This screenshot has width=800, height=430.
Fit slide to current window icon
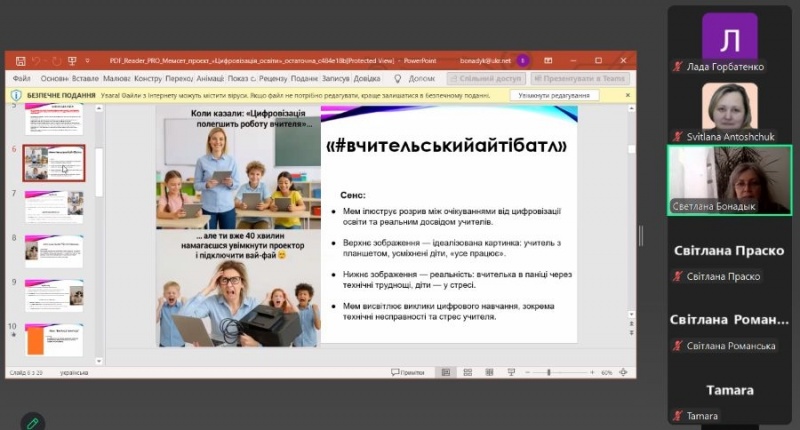(623, 372)
